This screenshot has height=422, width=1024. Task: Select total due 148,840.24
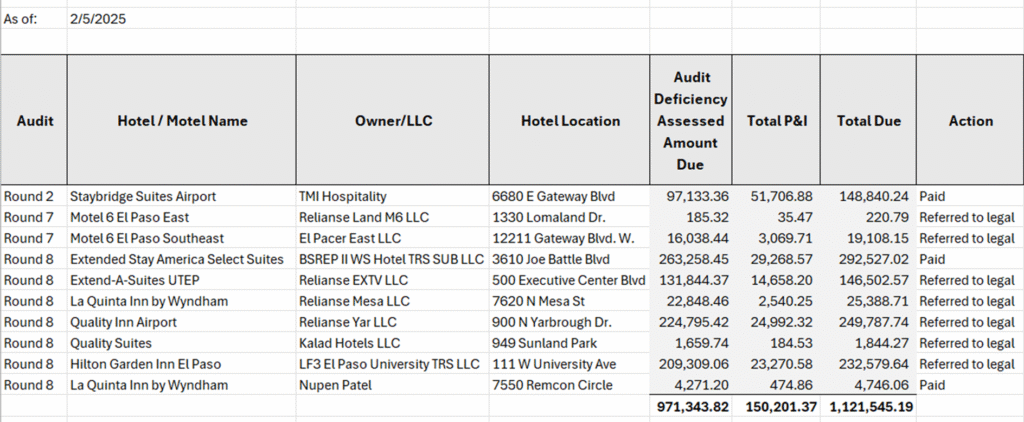[869, 196]
